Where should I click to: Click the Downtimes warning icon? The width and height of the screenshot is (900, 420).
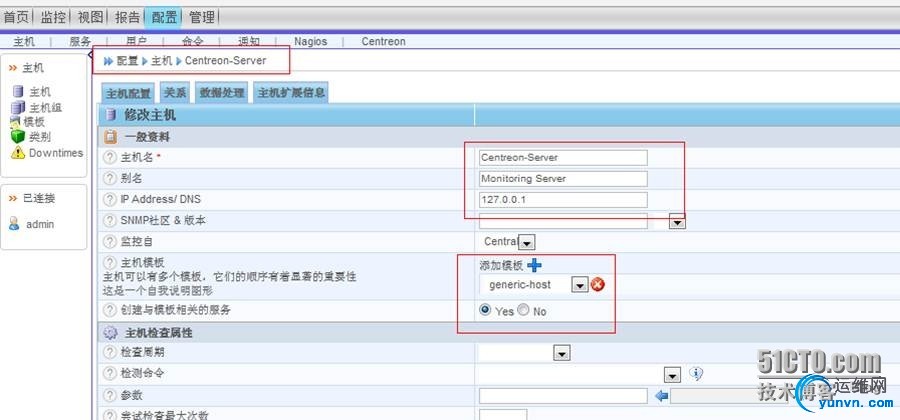tap(18, 153)
